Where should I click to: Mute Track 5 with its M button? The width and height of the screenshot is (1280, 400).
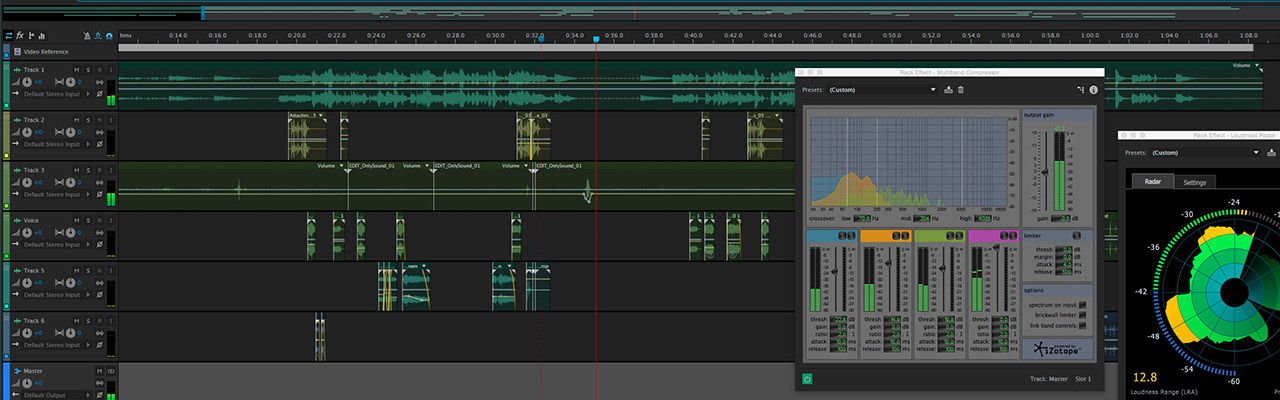pos(76,270)
